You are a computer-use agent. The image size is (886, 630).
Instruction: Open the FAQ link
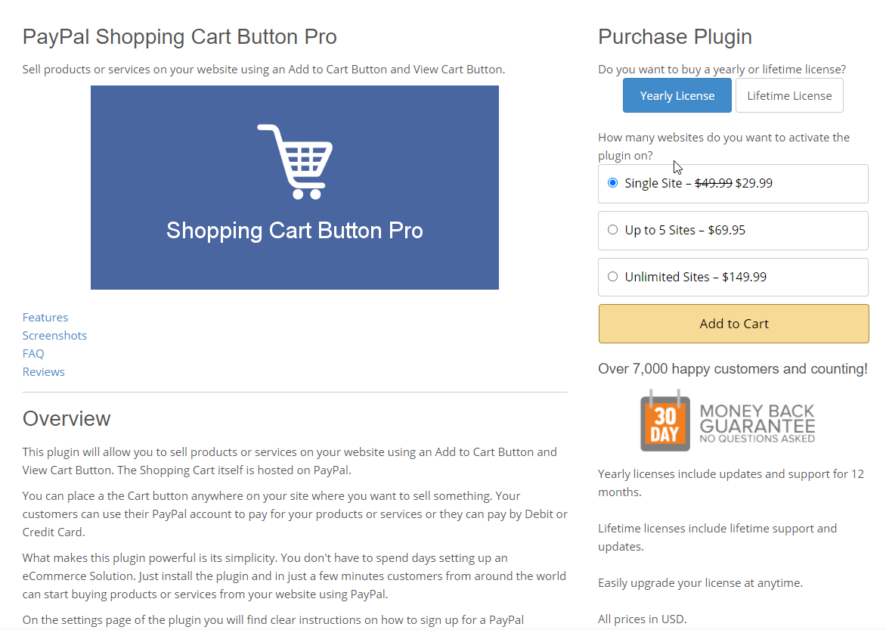tap(33, 353)
